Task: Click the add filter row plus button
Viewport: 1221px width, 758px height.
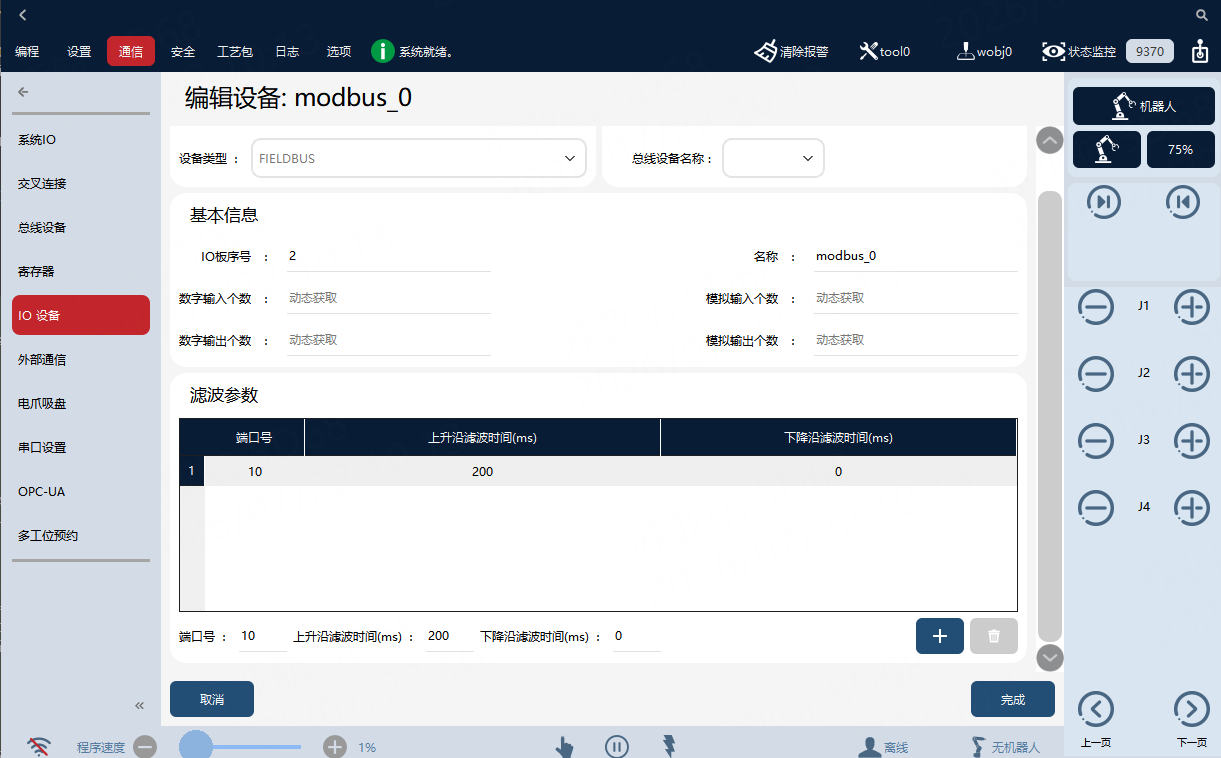Action: (x=940, y=636)
